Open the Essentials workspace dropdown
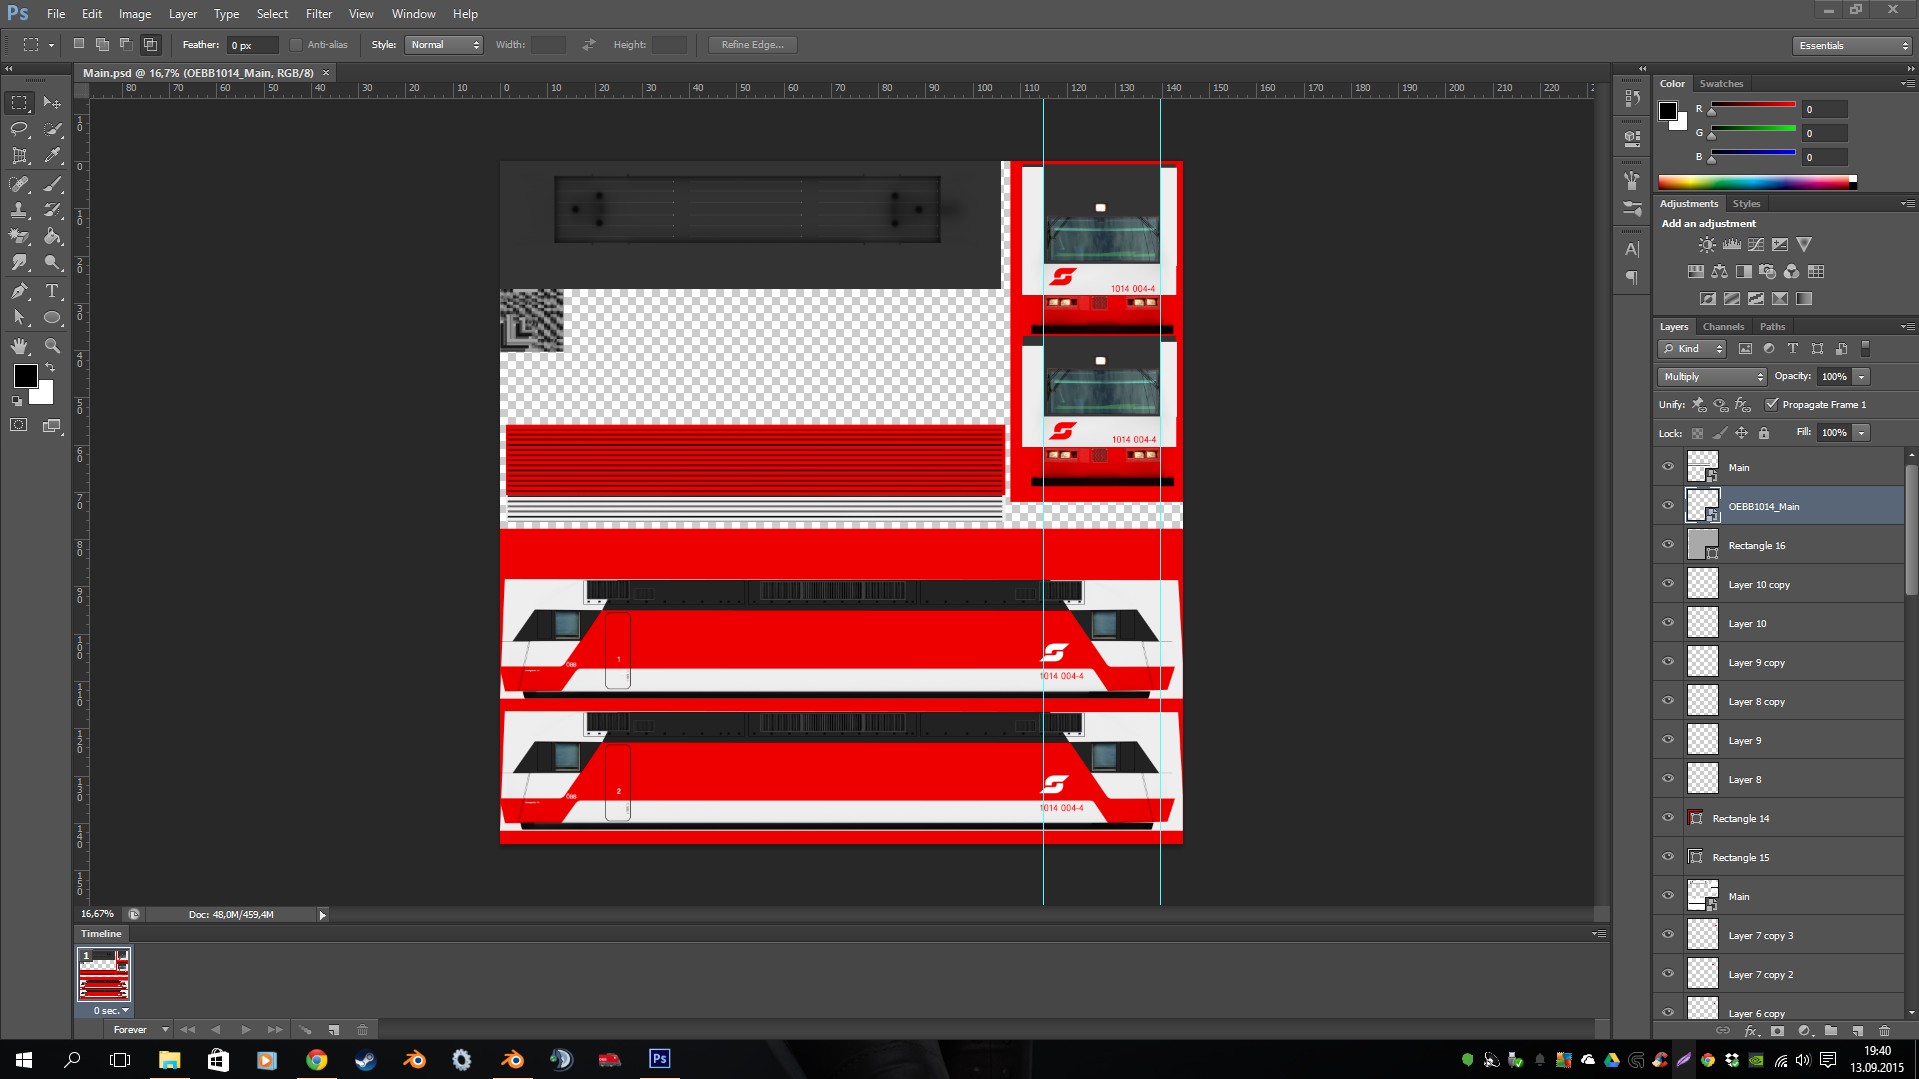1919x1079 pixels. pos(1852,46)
